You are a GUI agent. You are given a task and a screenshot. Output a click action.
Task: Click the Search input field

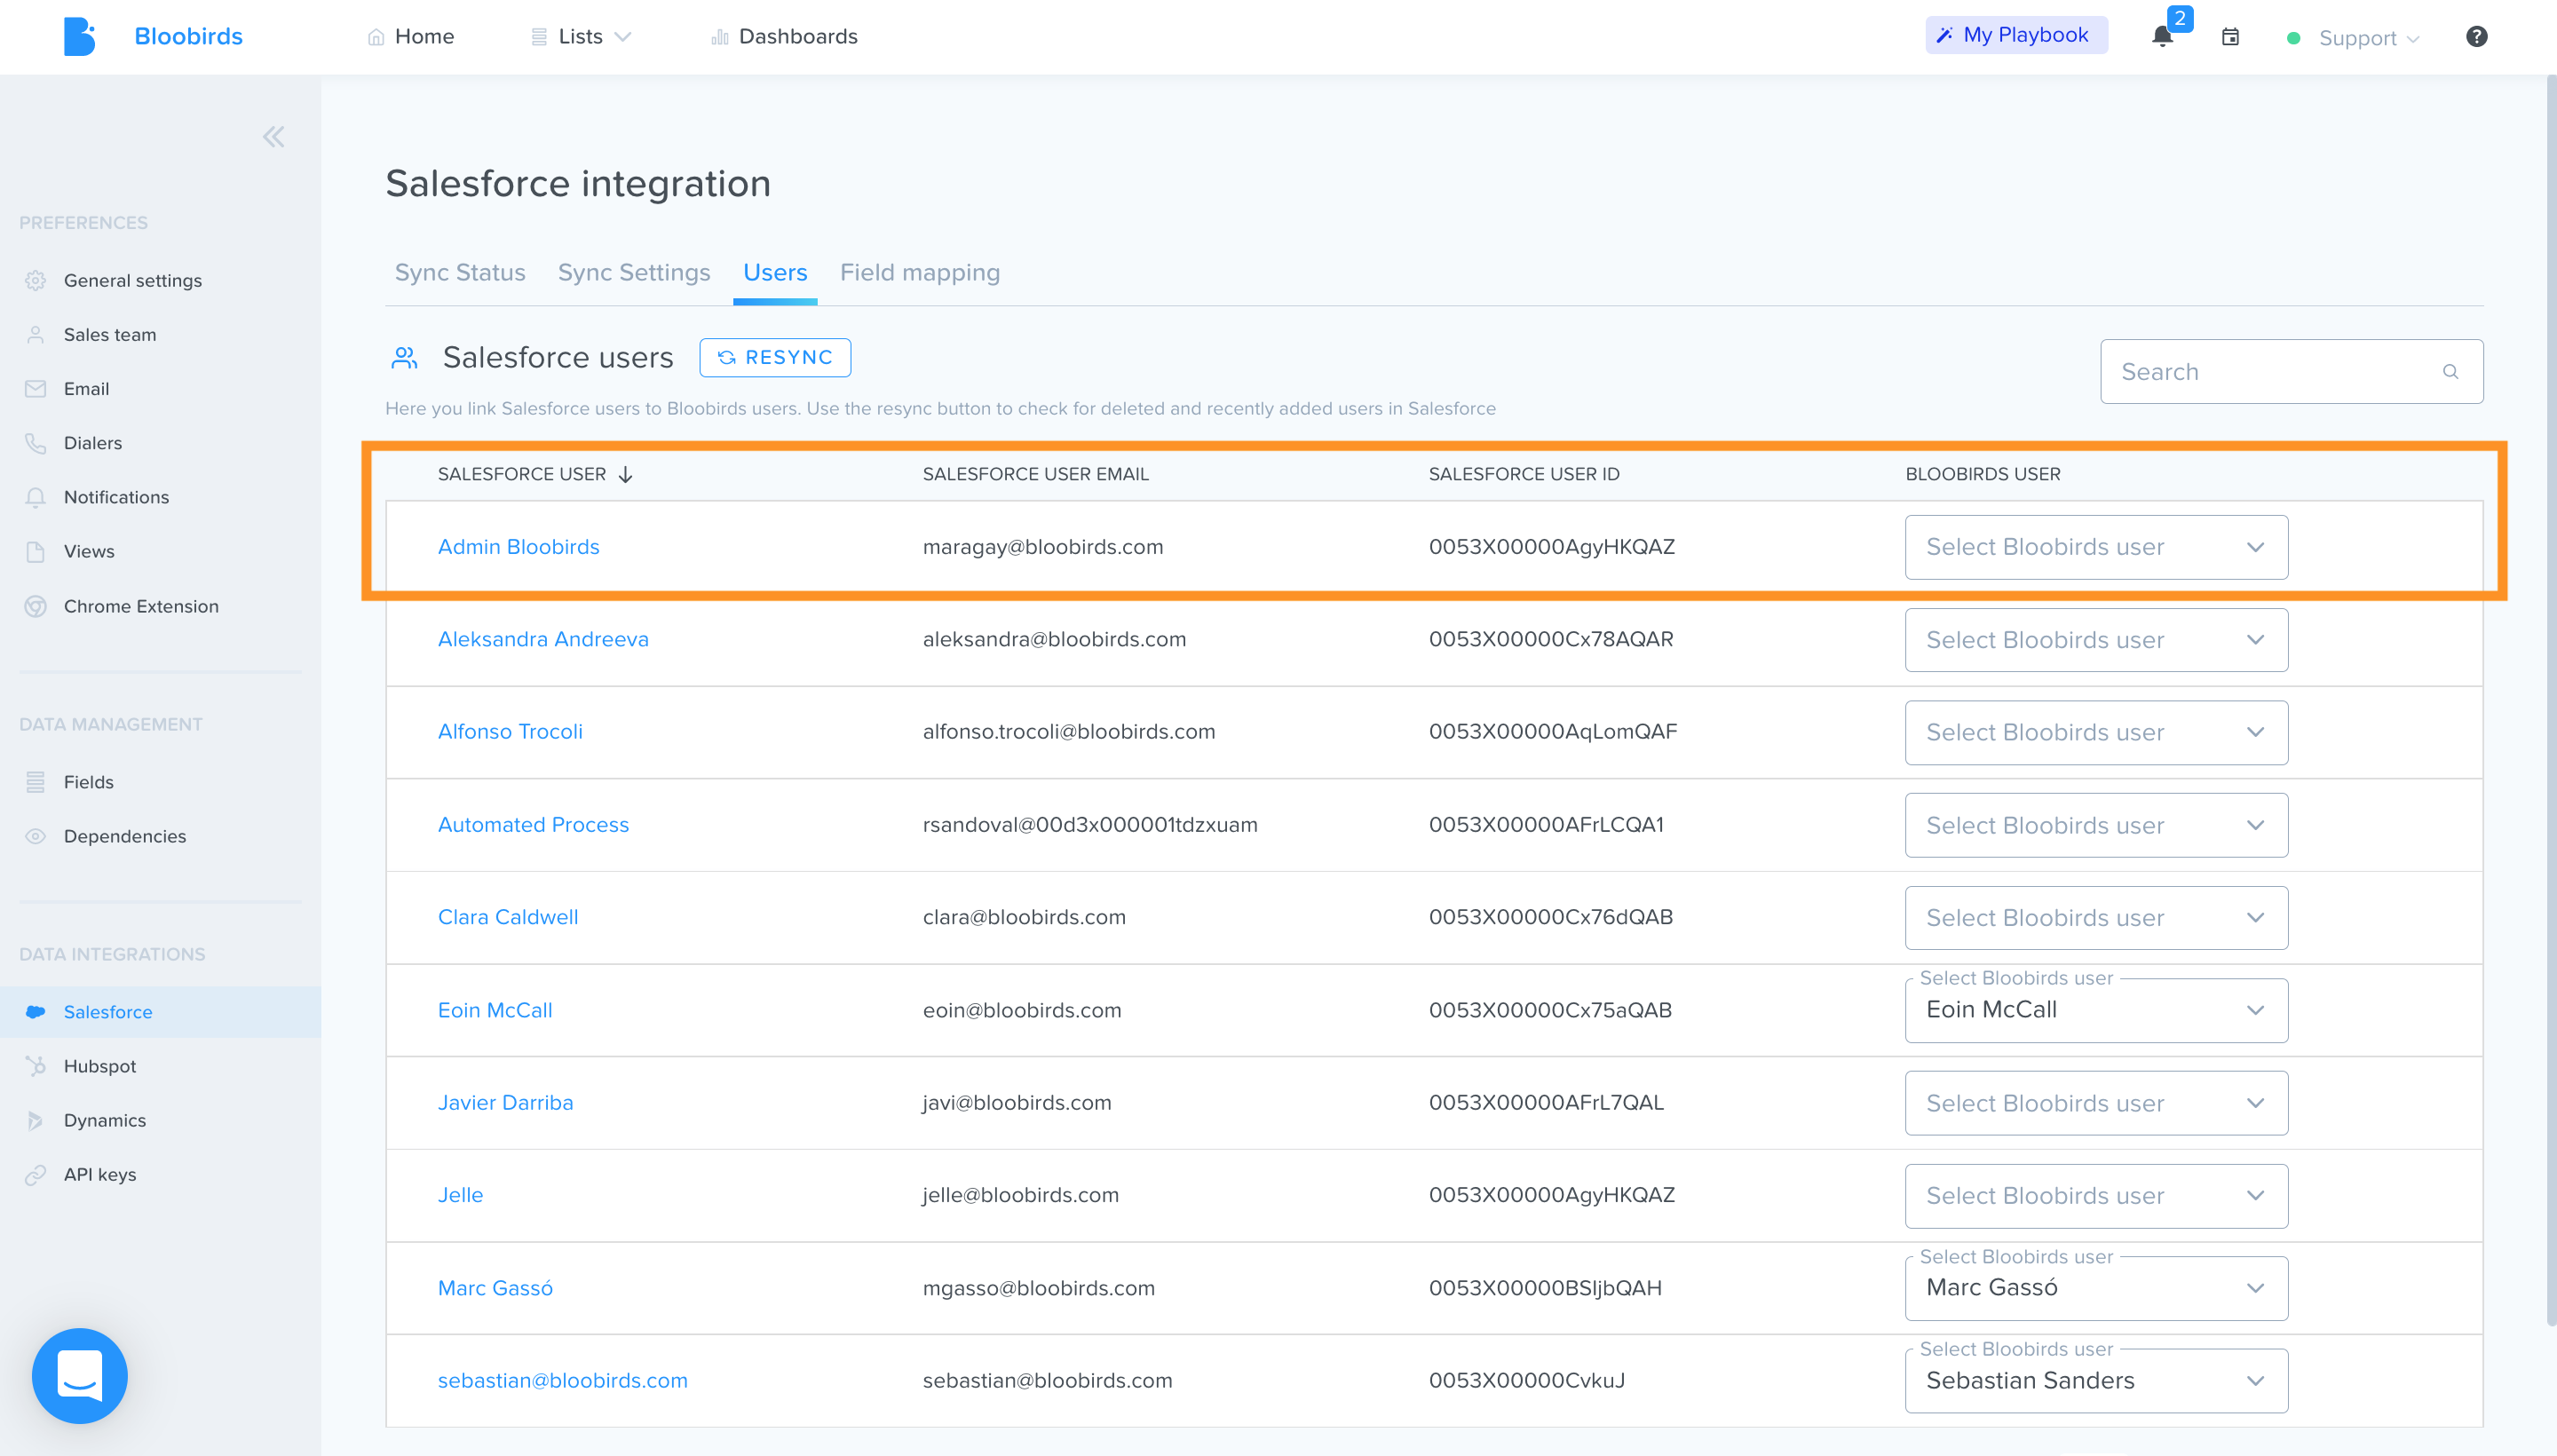tap(2291, 372)
